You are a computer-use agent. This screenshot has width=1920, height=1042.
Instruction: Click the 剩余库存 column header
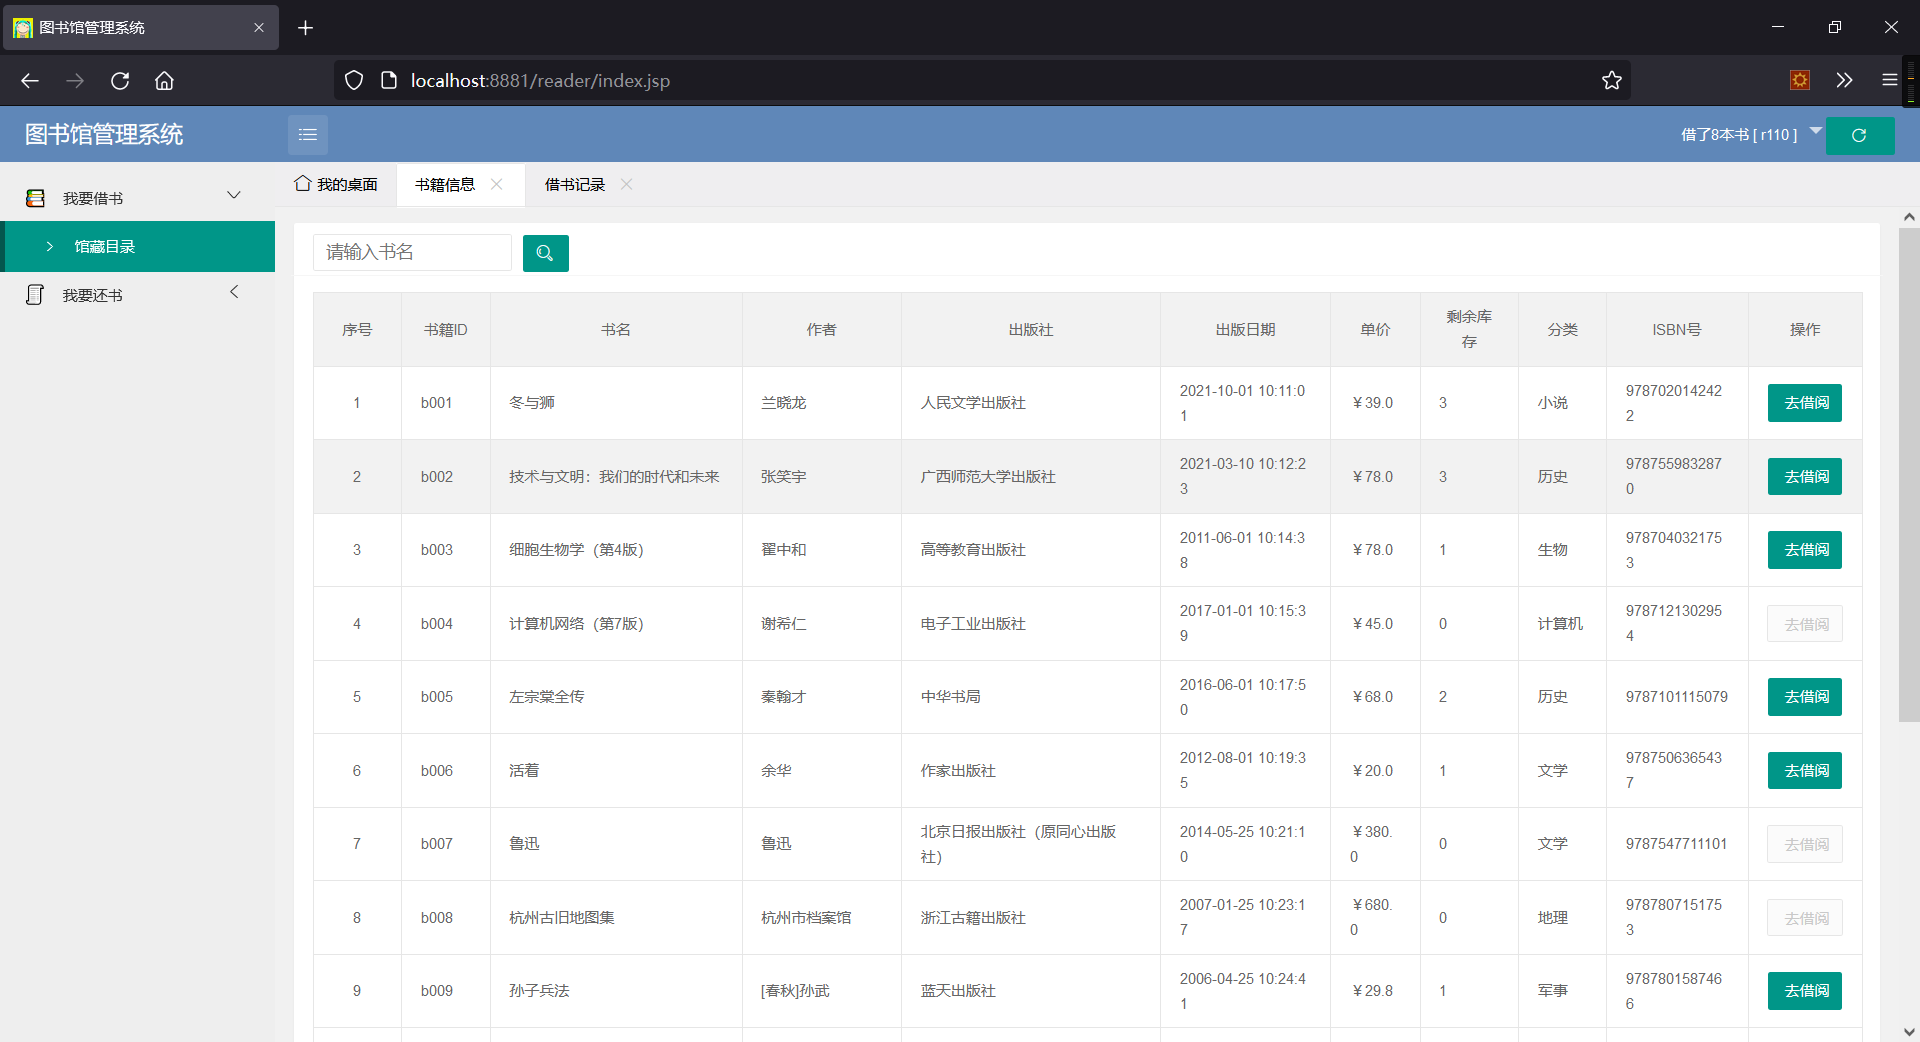pos(1469,329)
